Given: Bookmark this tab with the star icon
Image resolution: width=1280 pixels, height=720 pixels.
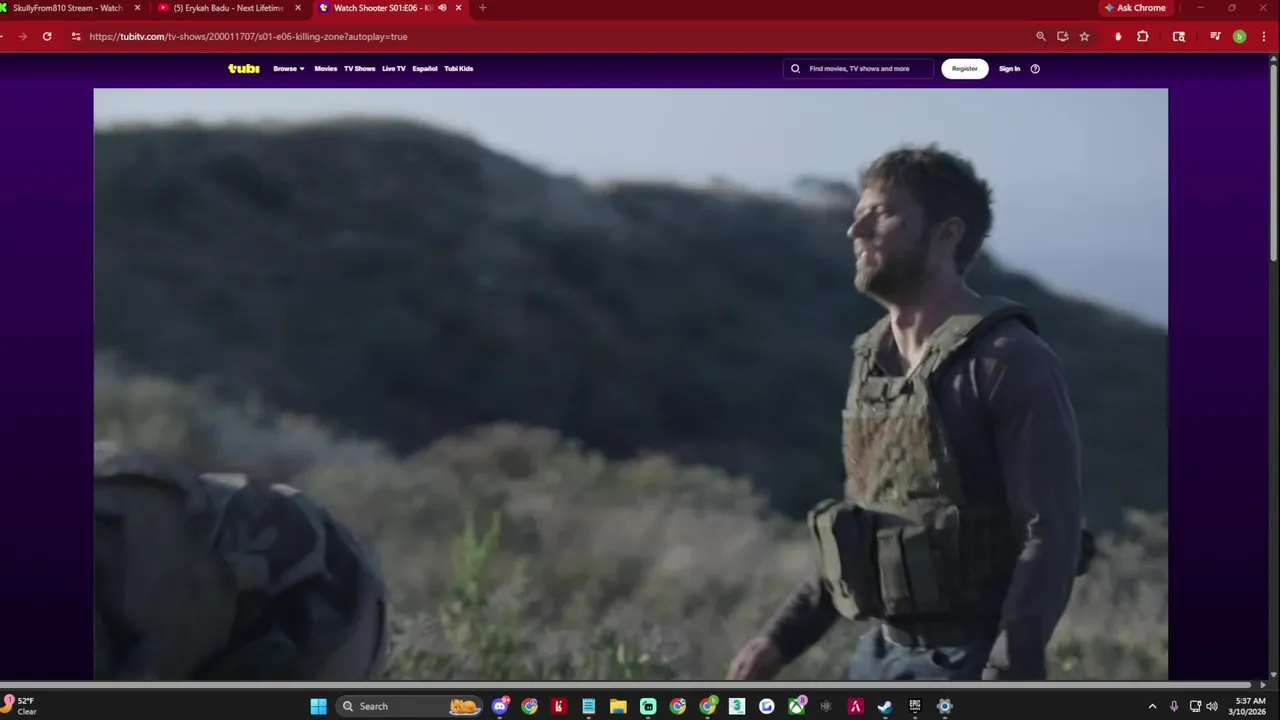Looking at the screenshot, I should coord(1084,36).
